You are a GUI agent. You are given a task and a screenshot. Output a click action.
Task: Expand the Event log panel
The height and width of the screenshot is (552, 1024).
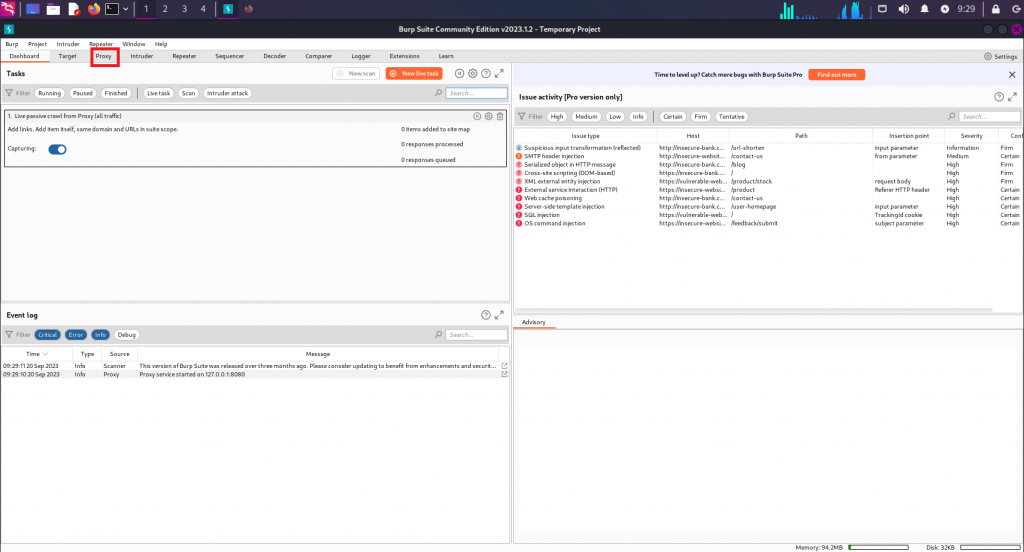coord(499,315)
